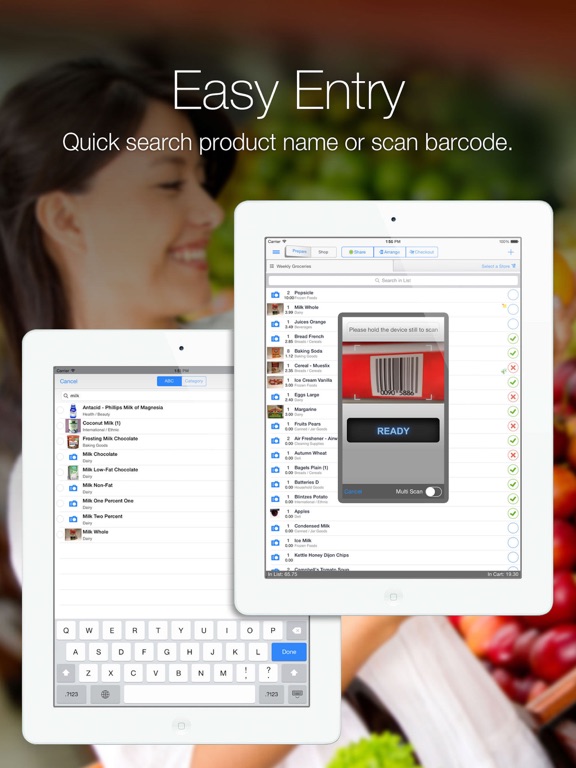This screenshot has height=768, width=576.
Task: Select the ABC sort tab
Action: pyautogui.click(x=169, y=381)
